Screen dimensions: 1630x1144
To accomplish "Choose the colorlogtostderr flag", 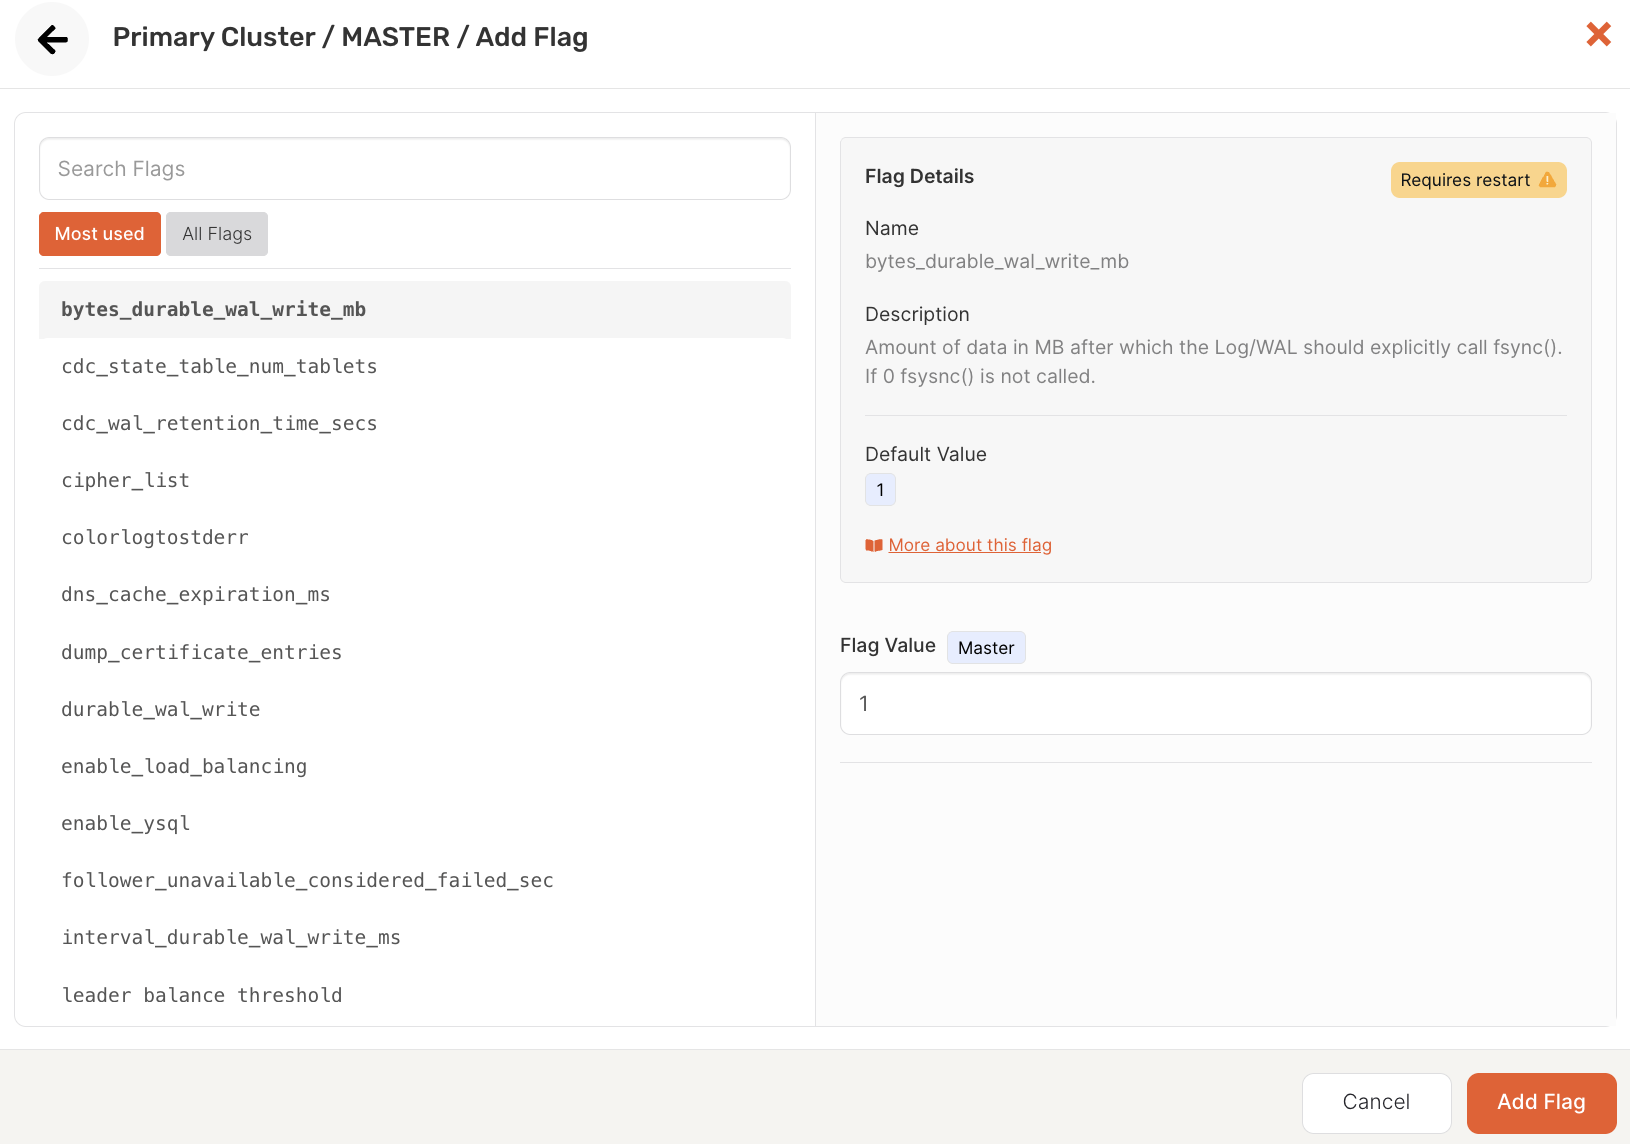I will click(415, 538).
